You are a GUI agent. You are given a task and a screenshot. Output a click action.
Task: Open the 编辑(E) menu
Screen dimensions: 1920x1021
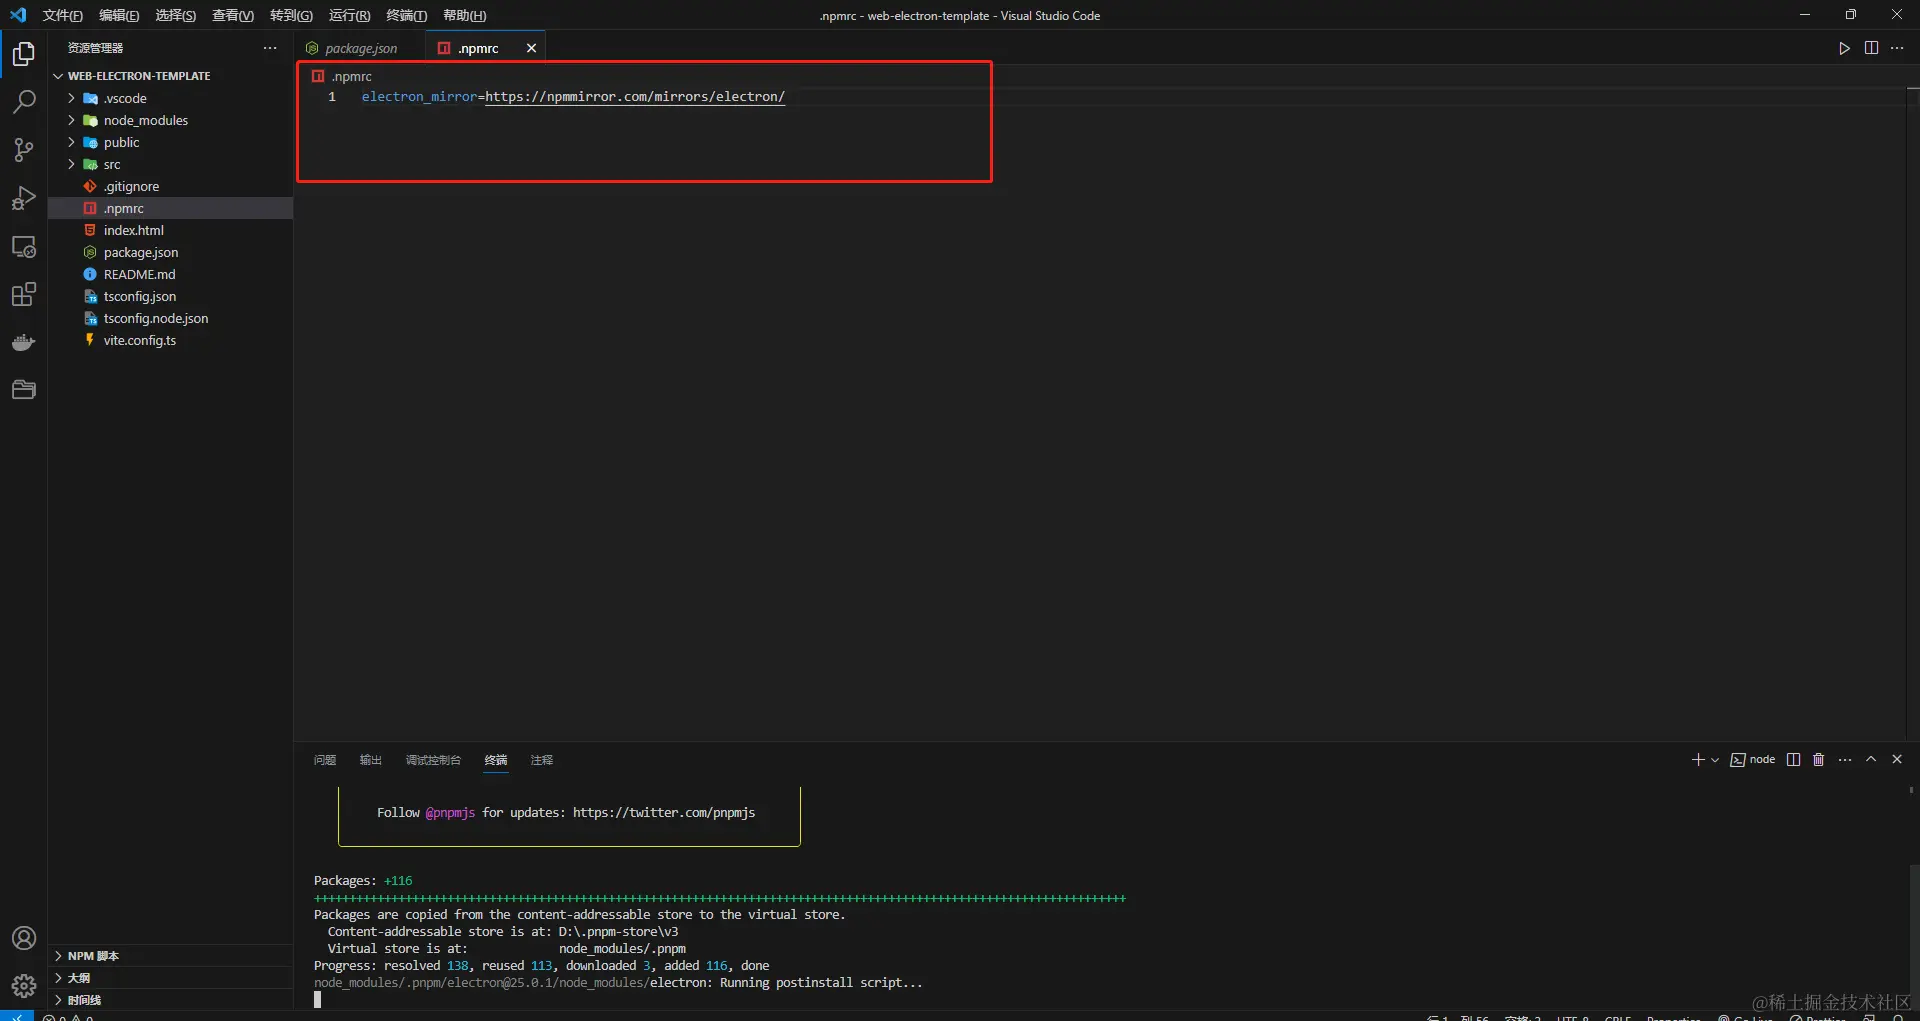pyautogui.click(x=119, y=15)
